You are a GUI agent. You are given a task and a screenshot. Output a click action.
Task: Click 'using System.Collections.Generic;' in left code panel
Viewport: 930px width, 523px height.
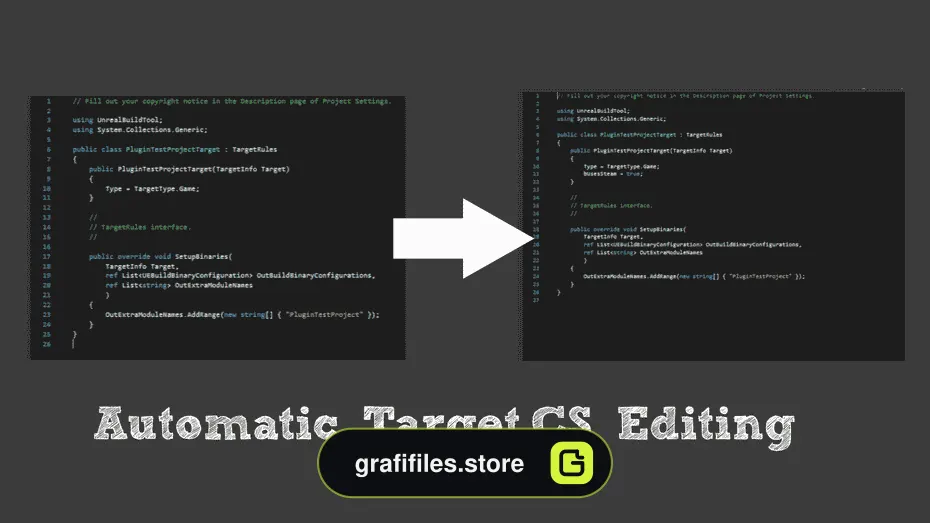(x=140, y=130)
